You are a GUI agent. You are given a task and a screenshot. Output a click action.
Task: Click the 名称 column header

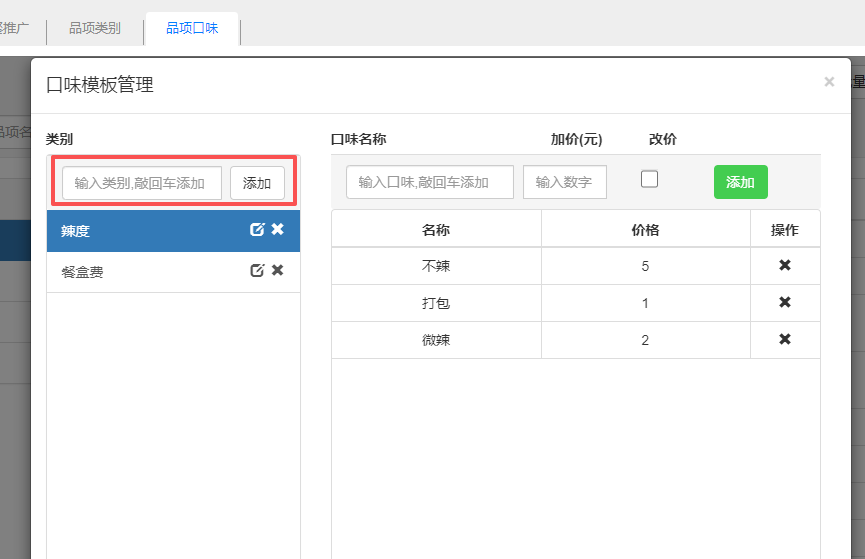click(x=436, y=230)
